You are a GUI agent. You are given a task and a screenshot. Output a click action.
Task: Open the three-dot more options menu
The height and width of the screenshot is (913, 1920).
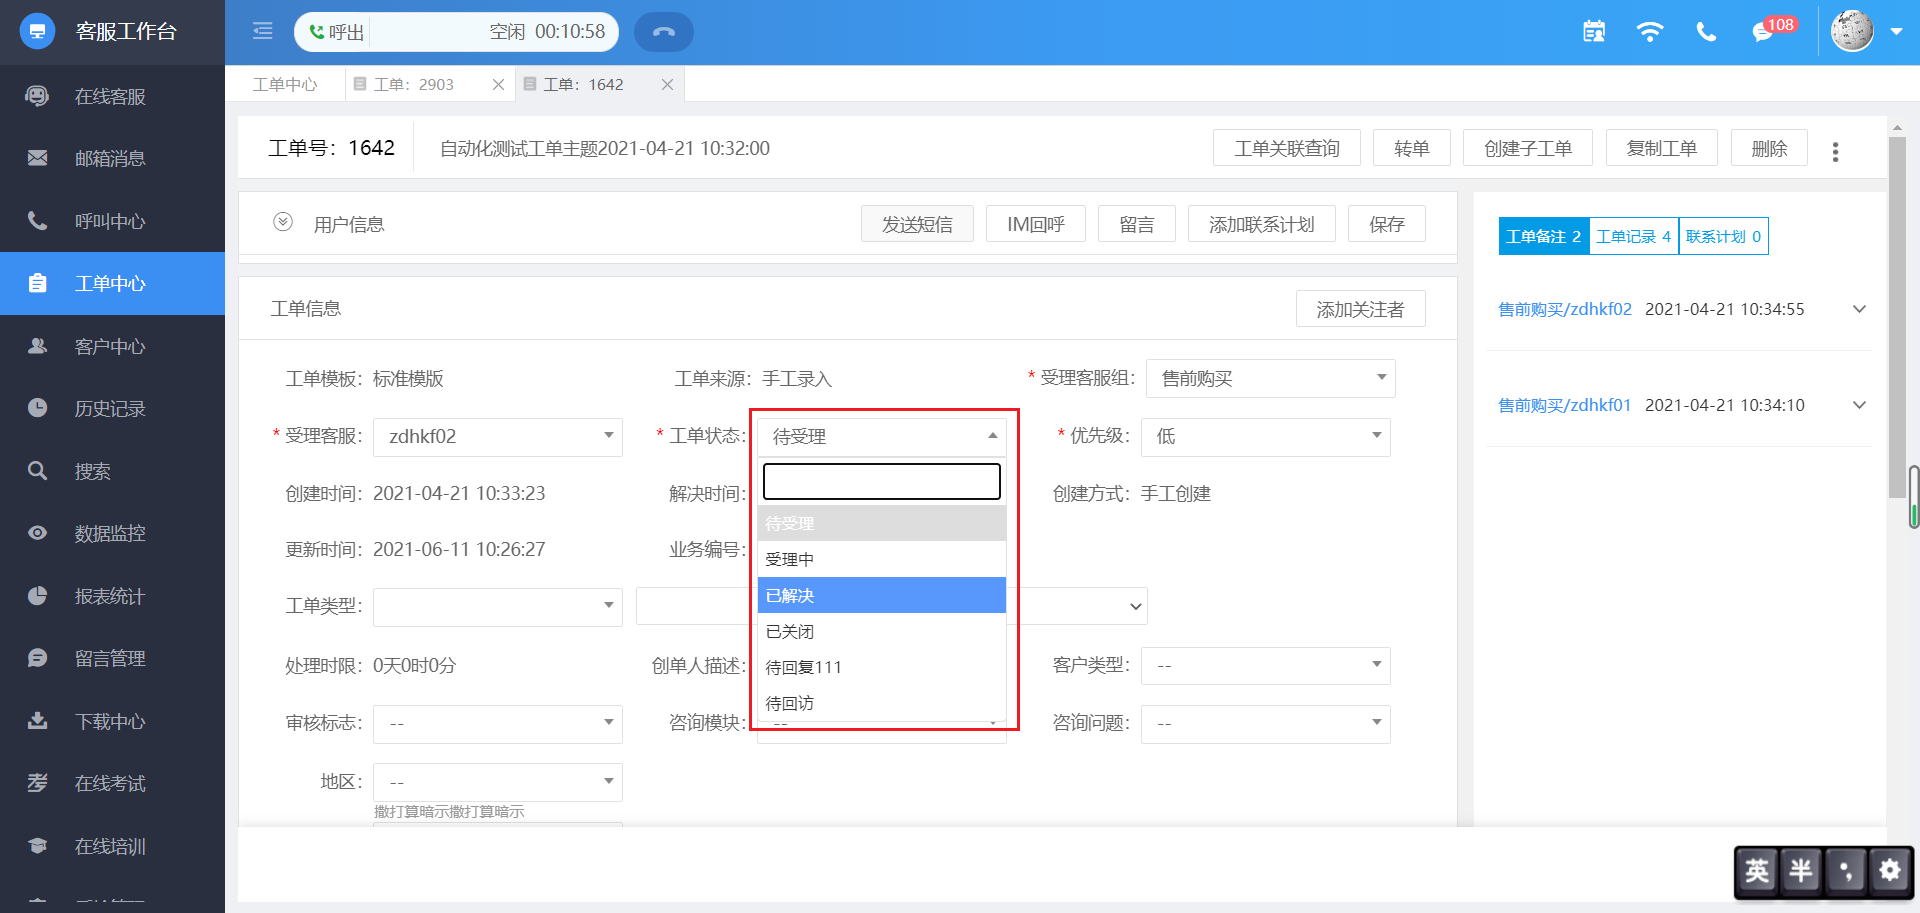1835,151
